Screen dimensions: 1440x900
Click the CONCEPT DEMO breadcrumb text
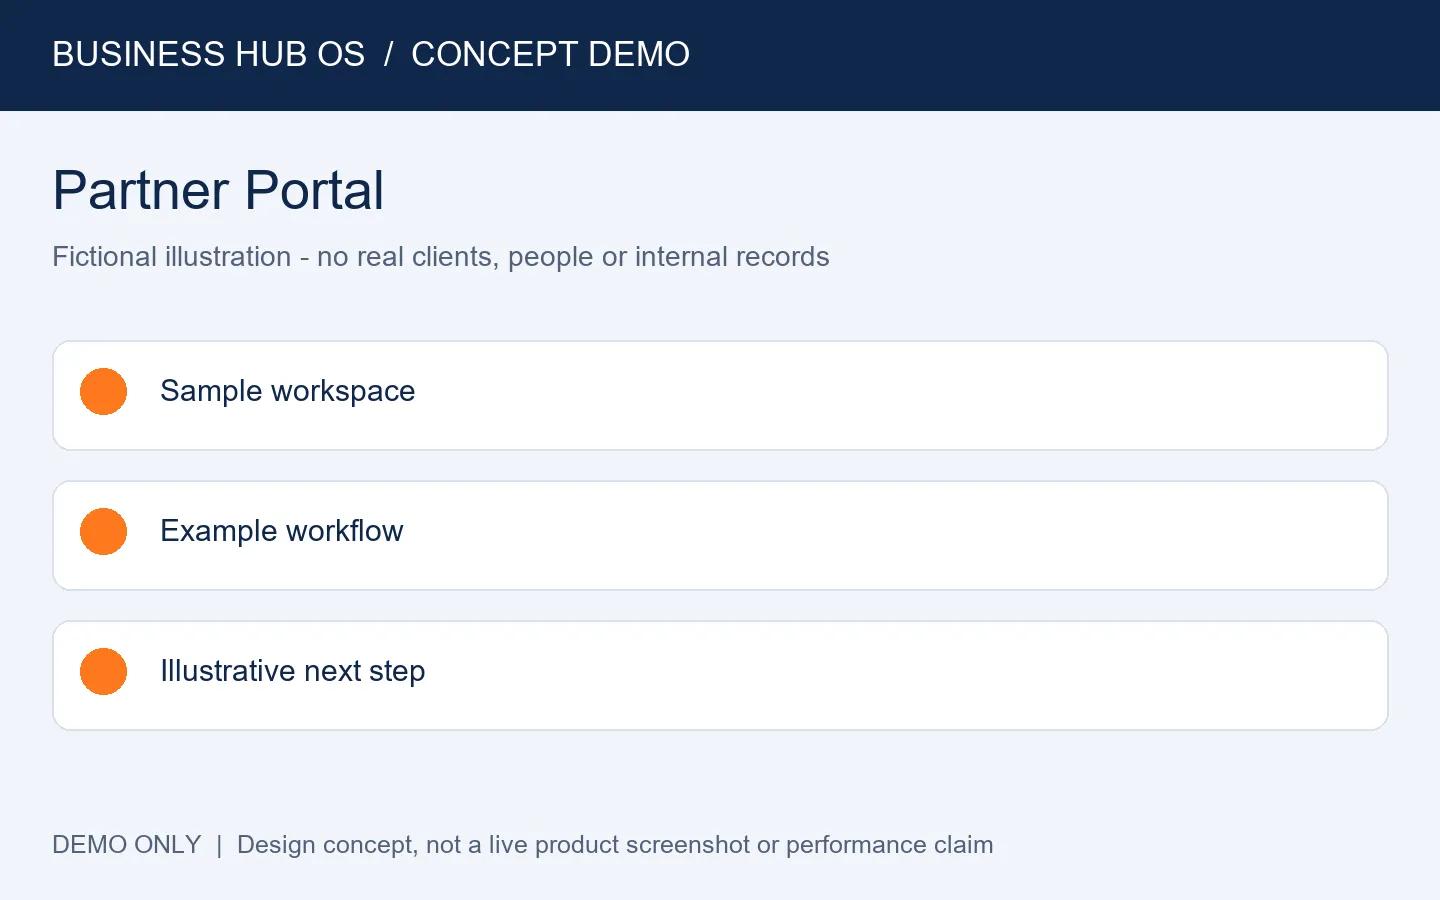click(550, 54)
